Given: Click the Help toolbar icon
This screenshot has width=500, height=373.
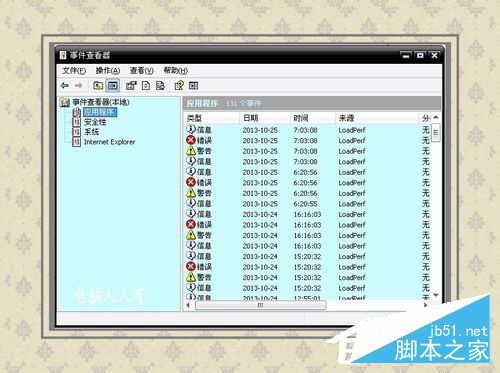Looking at the screenshot, I should click(179, 86).
